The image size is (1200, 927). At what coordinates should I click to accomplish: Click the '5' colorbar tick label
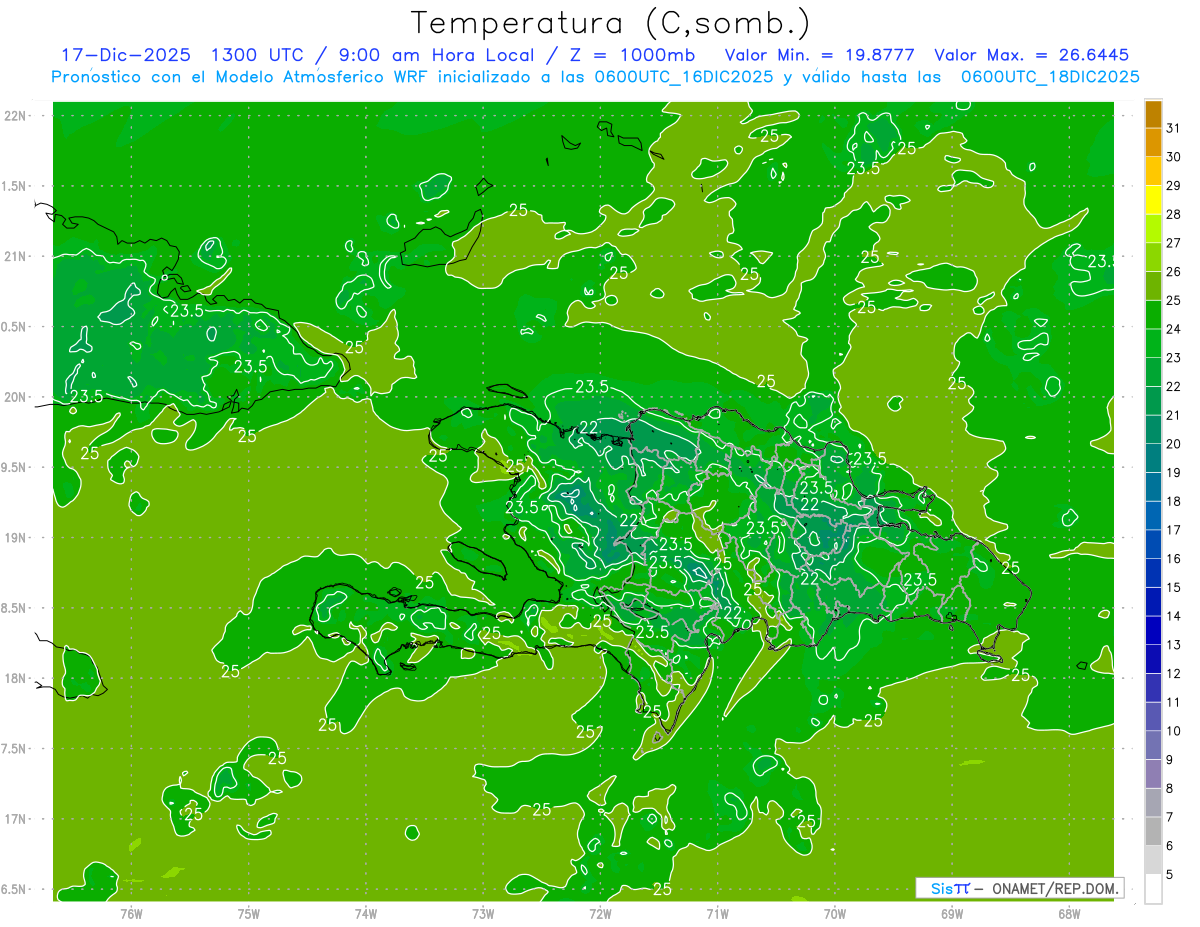(1170, 875)
